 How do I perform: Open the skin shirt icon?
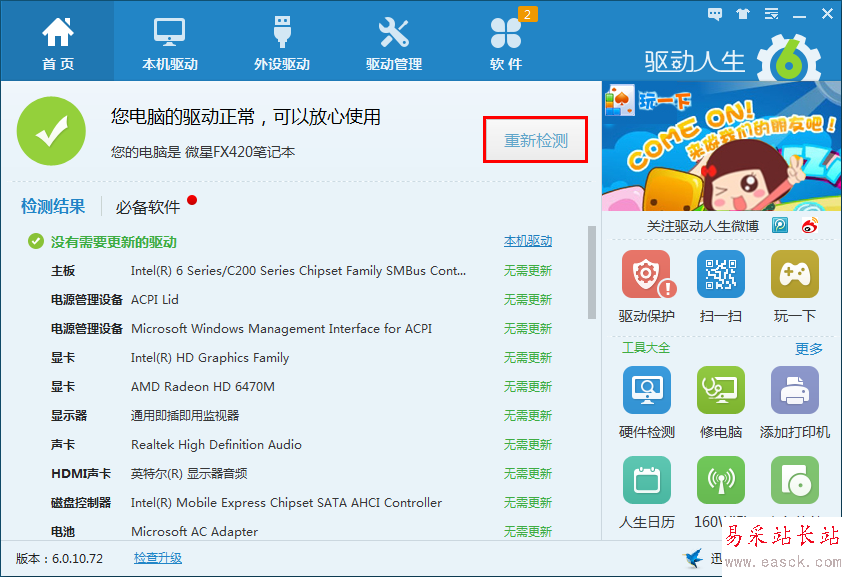click(x=743, y=14)
